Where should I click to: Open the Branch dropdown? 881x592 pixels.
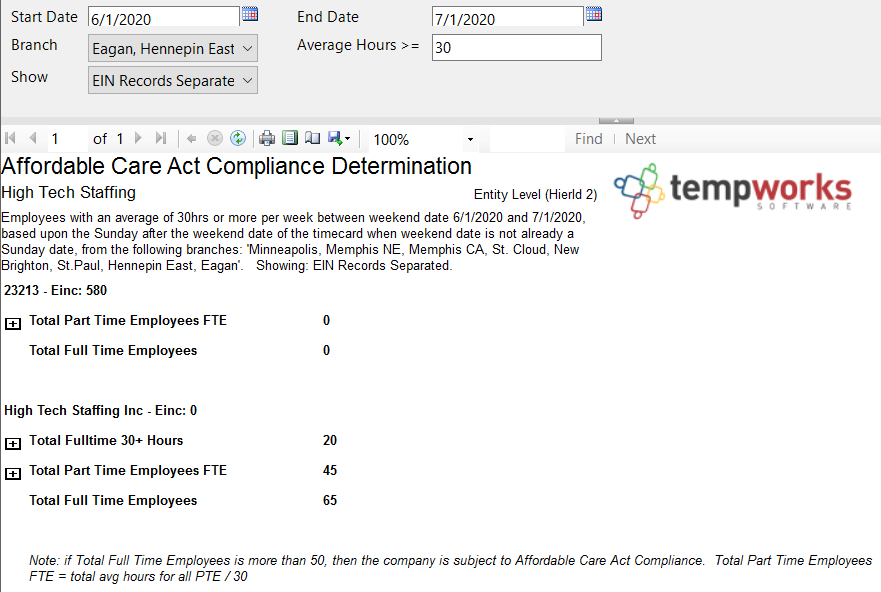[x=173, y=48]
